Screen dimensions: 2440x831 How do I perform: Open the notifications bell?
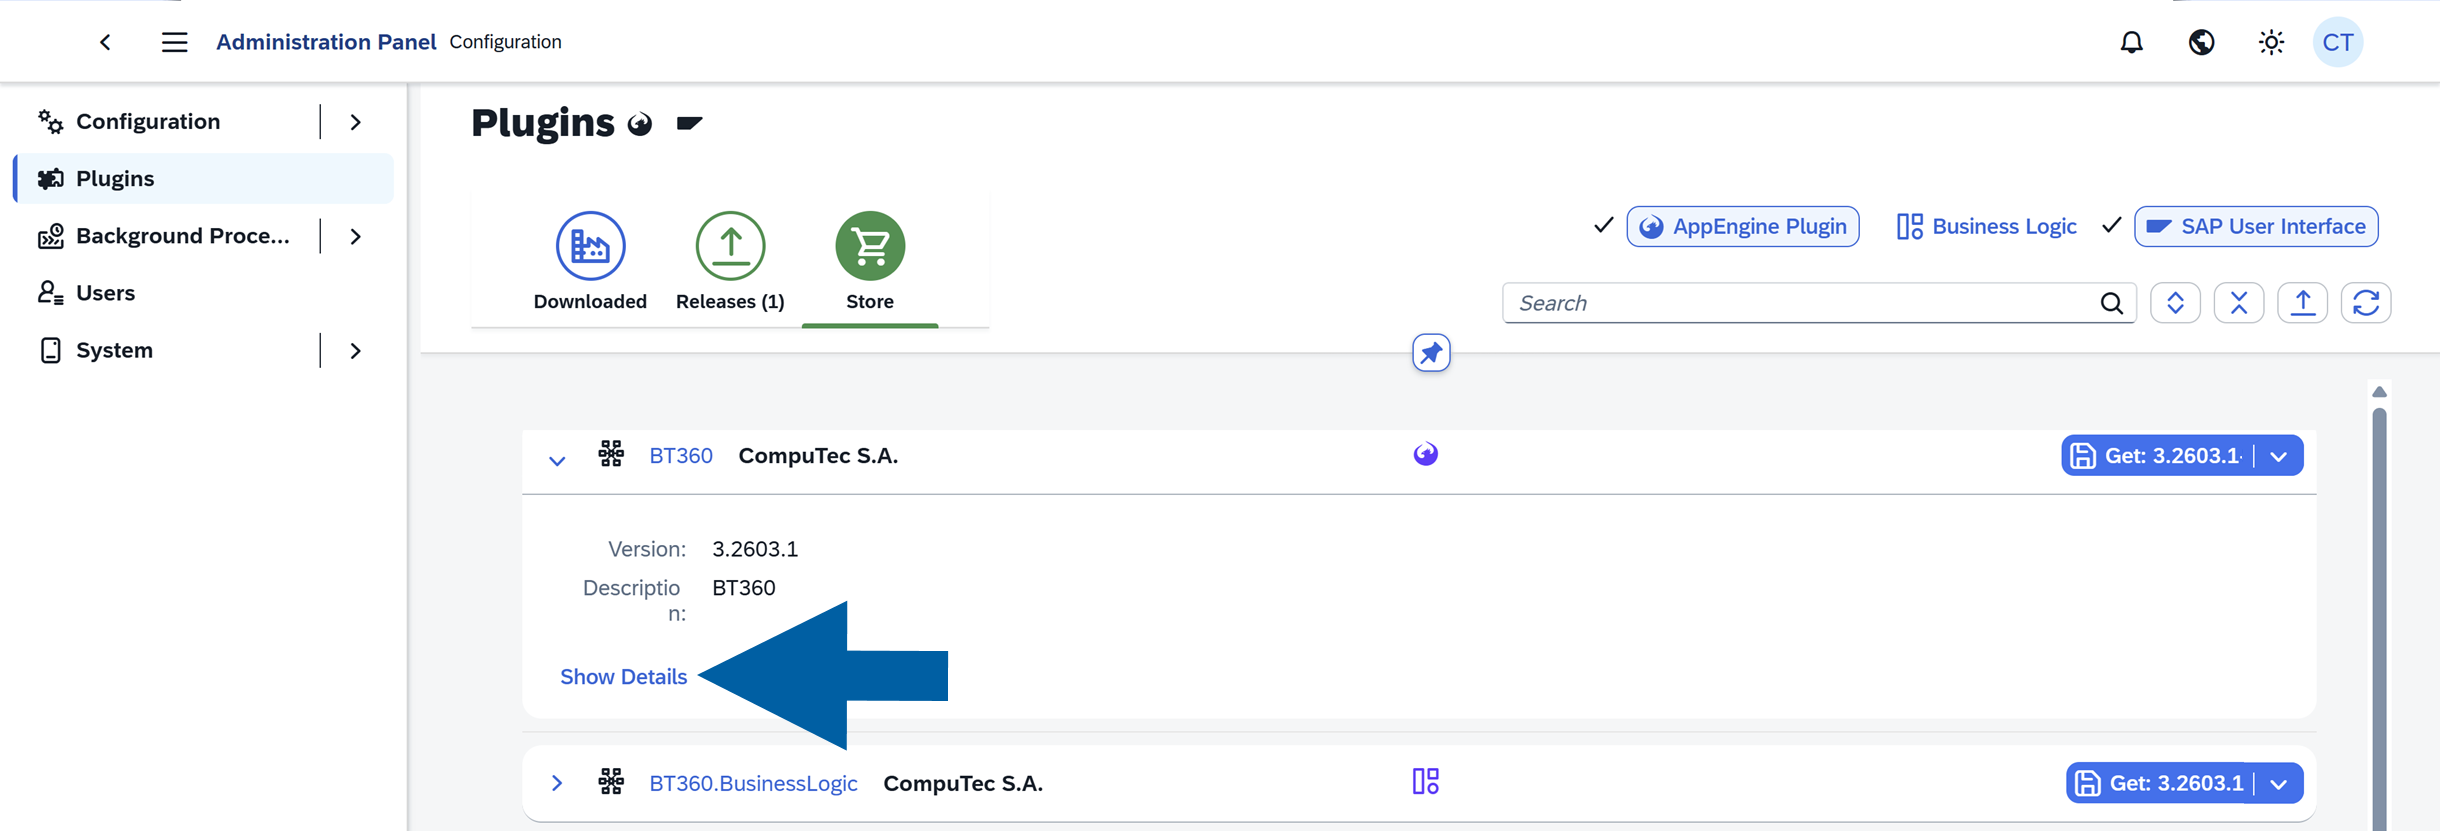click(2131, 42)
